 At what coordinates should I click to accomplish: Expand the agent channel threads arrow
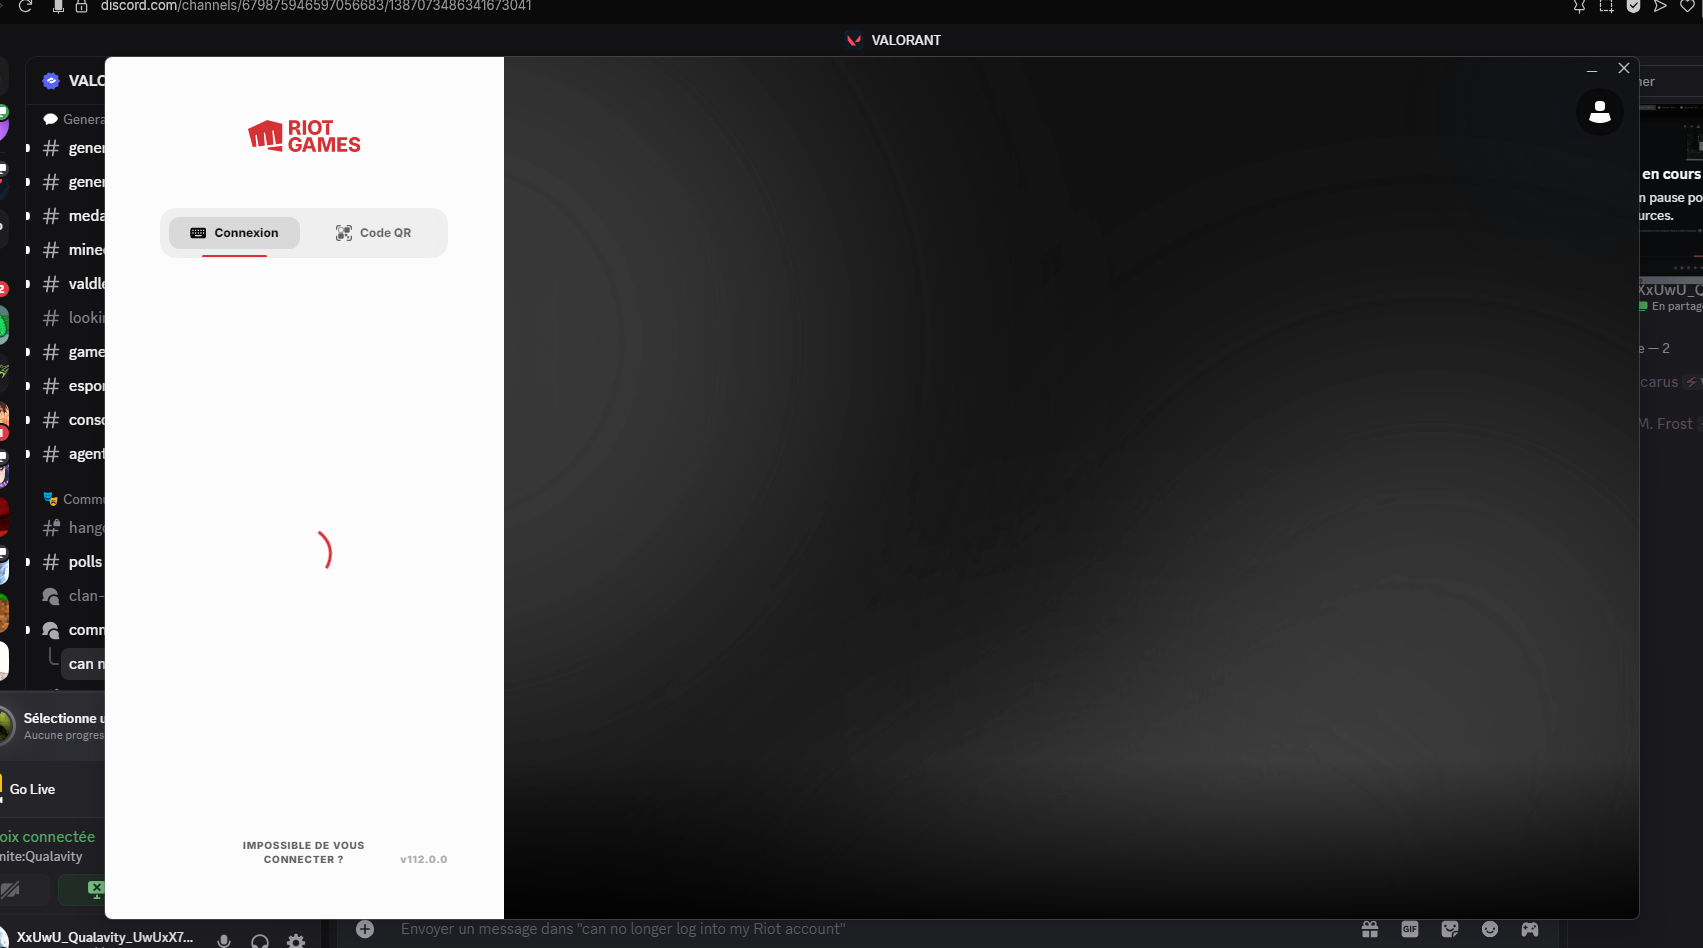tap(28, 454)
